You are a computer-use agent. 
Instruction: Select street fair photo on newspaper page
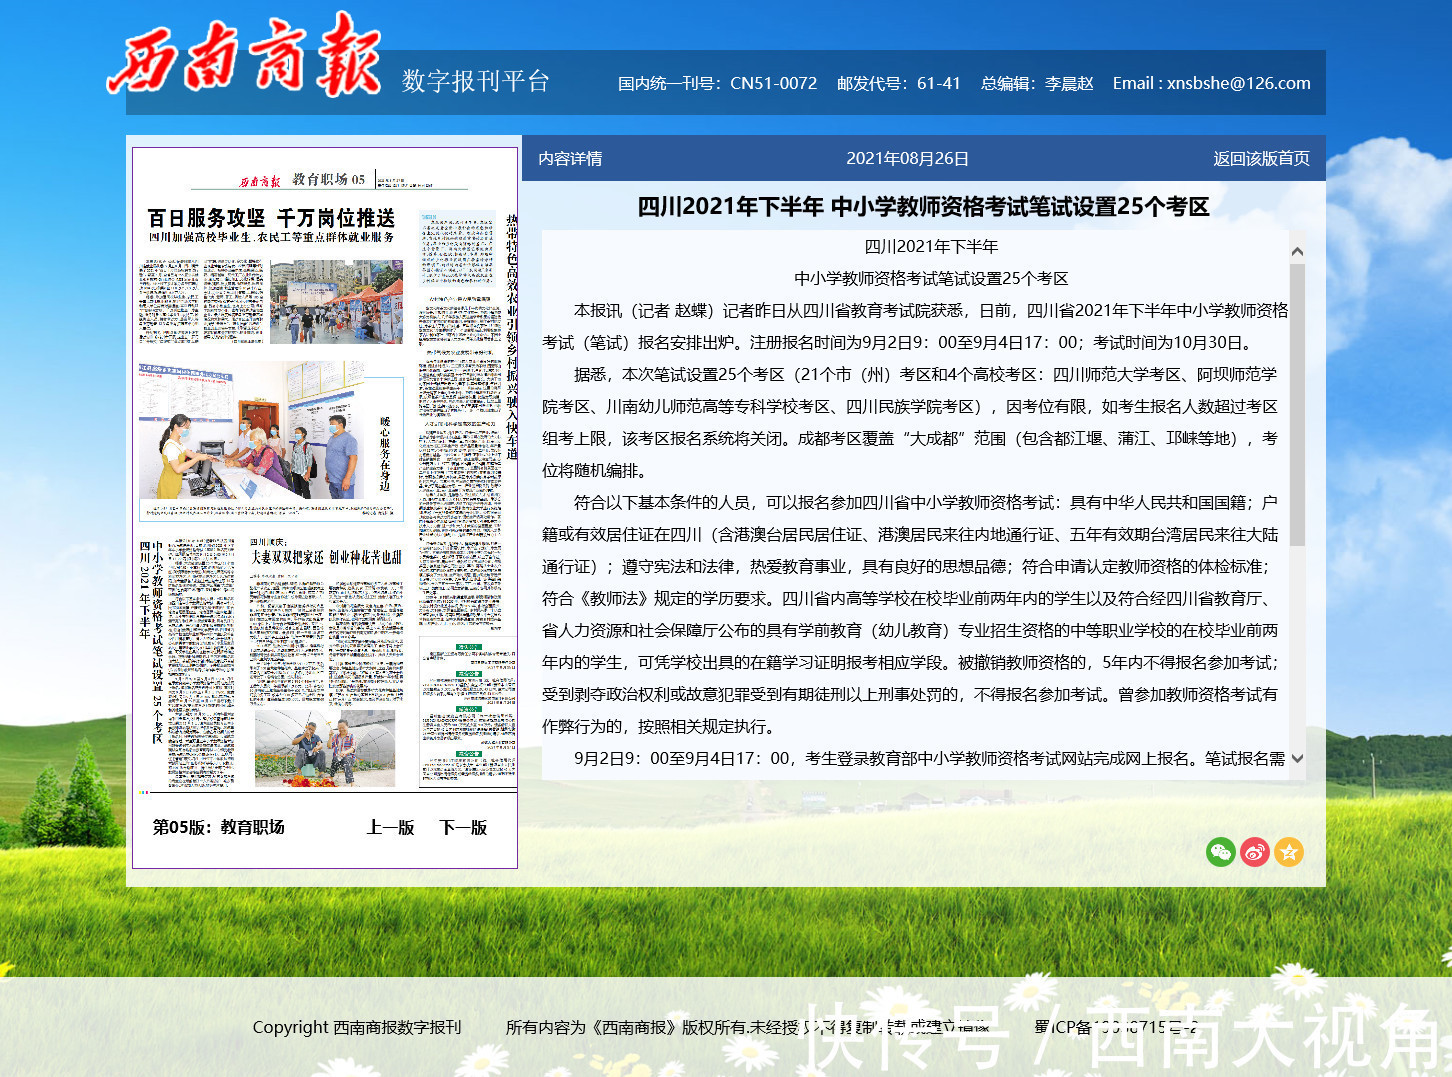coord(336,301)
